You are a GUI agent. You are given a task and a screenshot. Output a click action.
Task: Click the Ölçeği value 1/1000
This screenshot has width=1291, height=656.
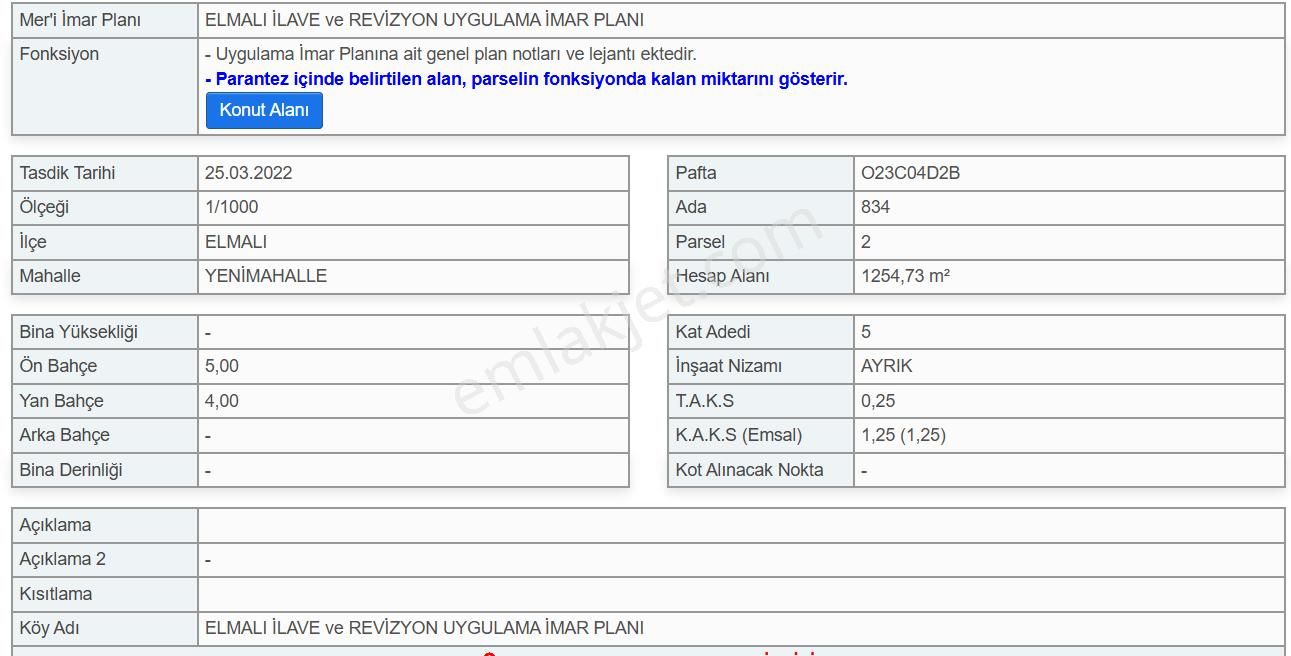(232, 207)
